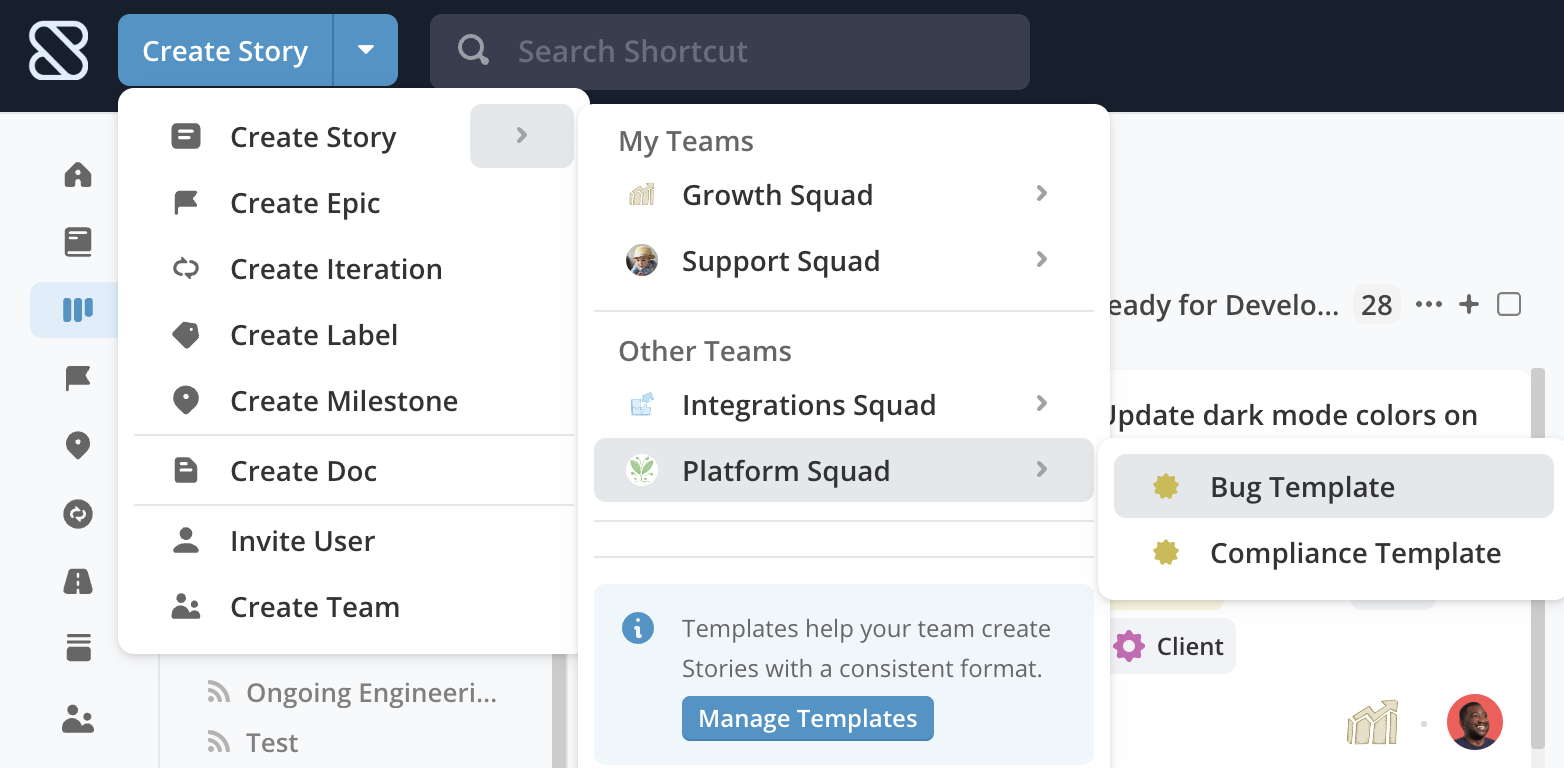
Task: Click the Platform Squad plant icon
Action: pyautogui.click(x=642, y=471)
